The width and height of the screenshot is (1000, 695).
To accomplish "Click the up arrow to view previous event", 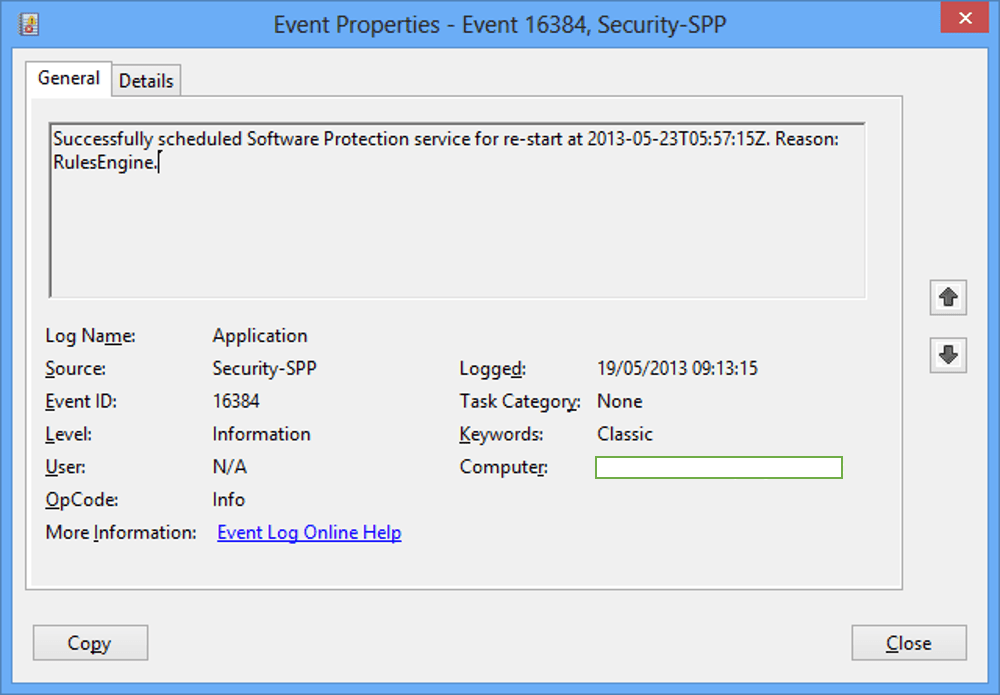I will [x=947, y=297].
